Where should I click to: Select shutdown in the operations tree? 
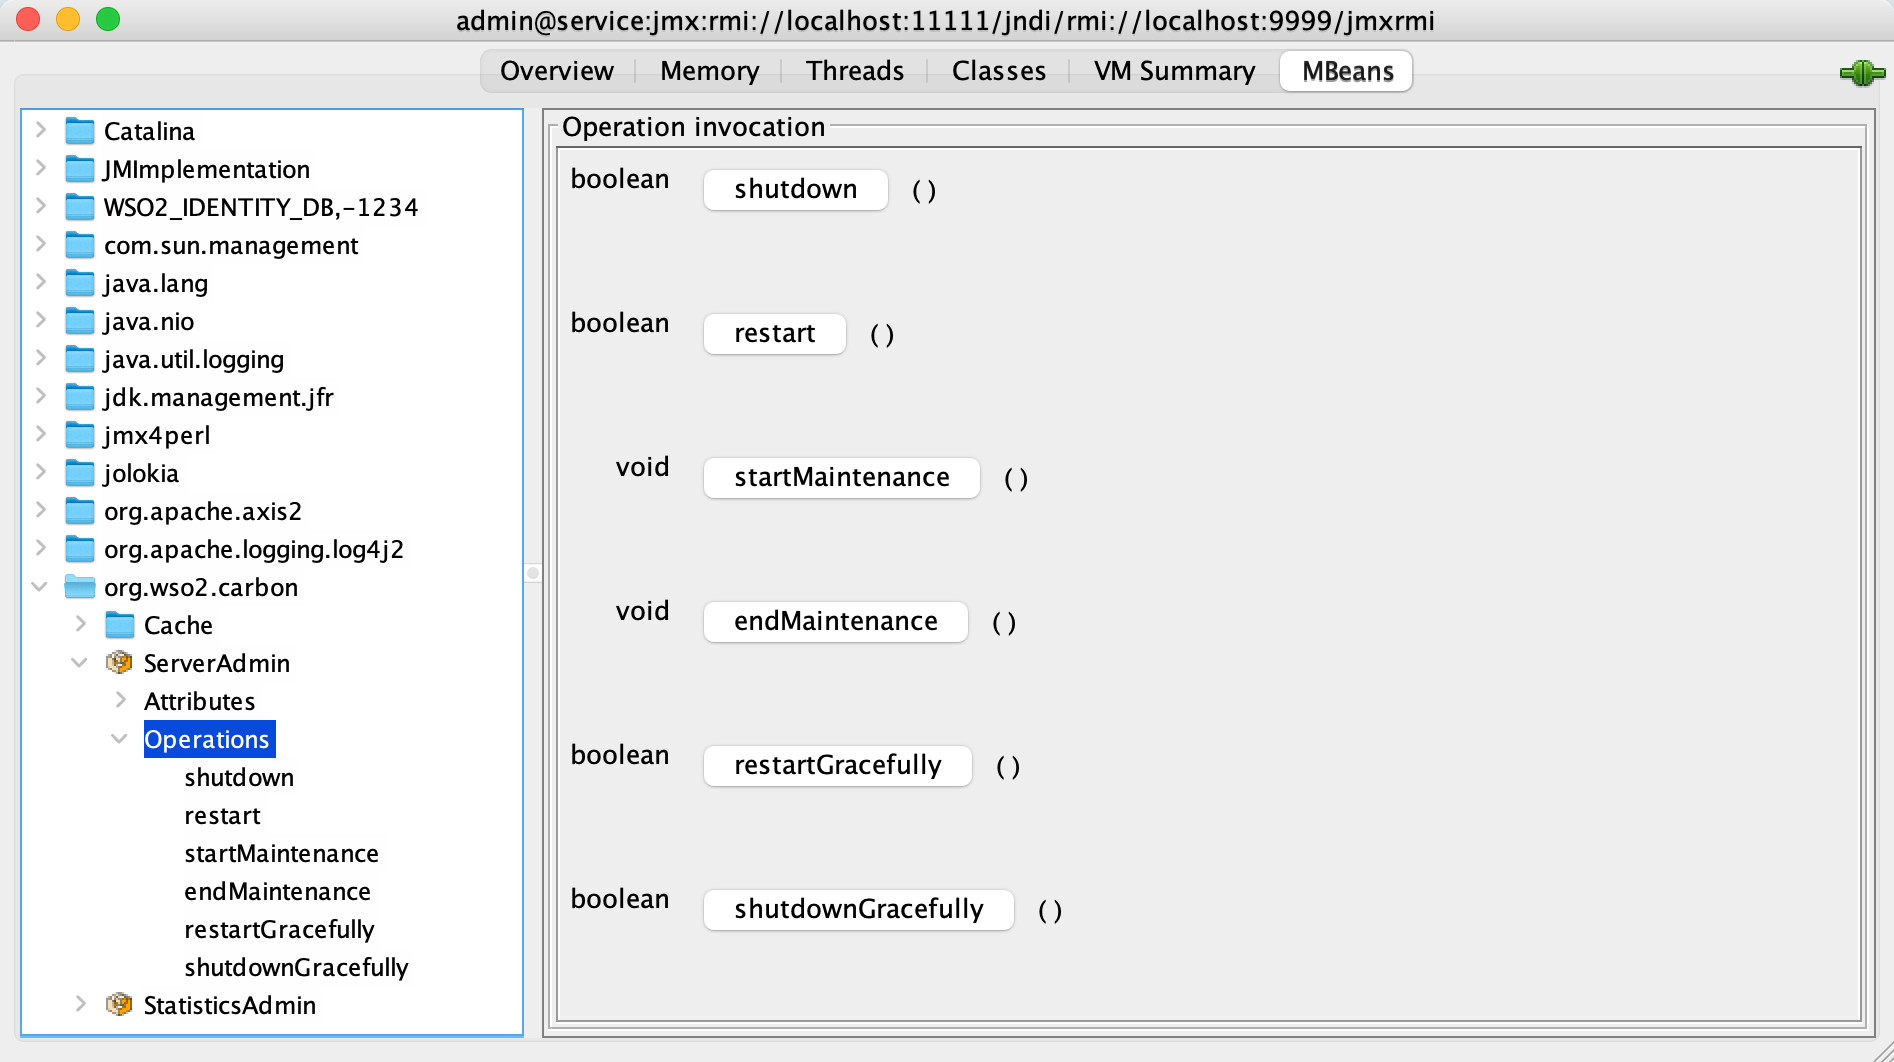[239, 777]
